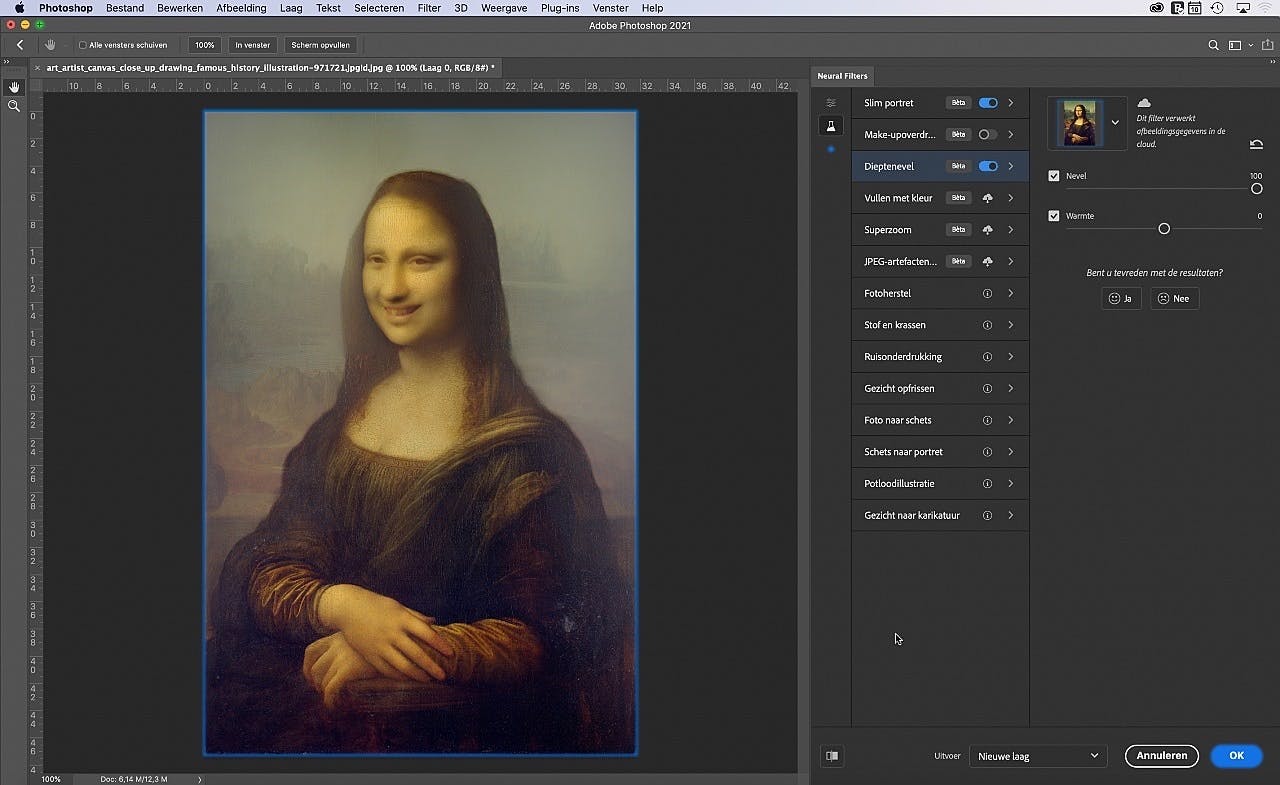This screenshot has height=785, width=1280.
Task: Show all filters list icon
Action: click(830, 103)
